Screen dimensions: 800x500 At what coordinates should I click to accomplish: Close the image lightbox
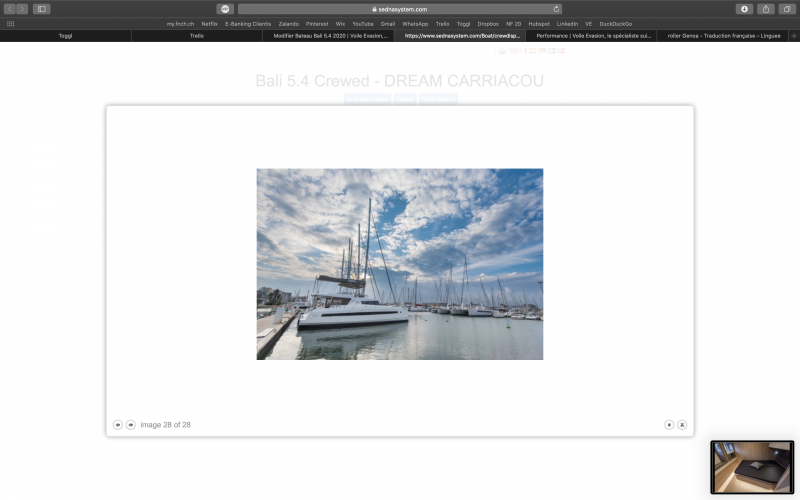[682, 424]
